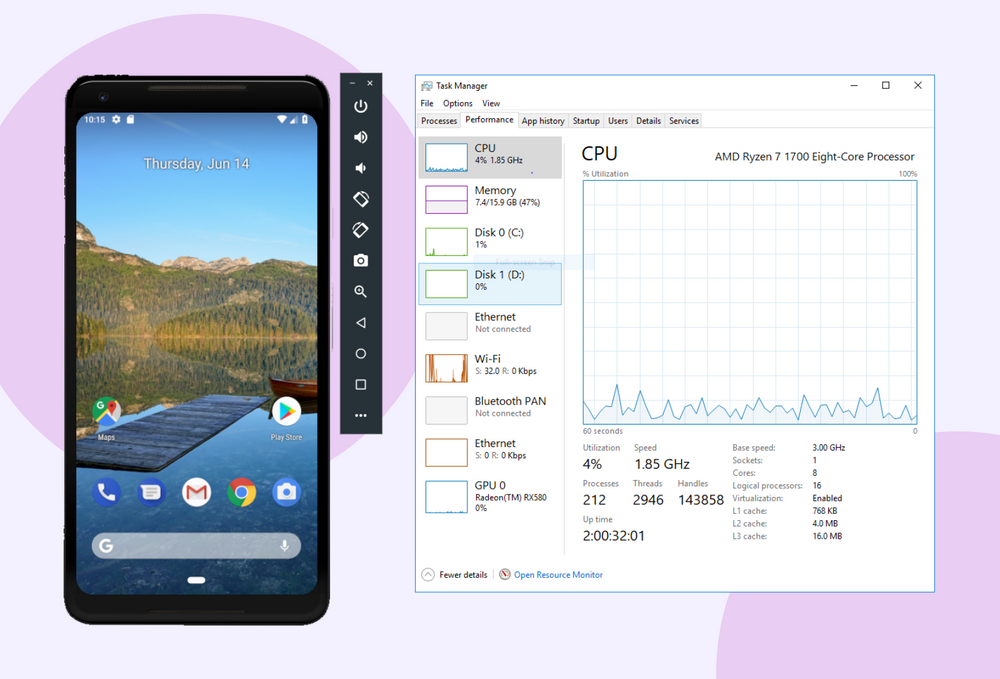Switch to the Processes tab
Image resolution: width=1000 pixels, height=679 pixels.
click(438, 119)
